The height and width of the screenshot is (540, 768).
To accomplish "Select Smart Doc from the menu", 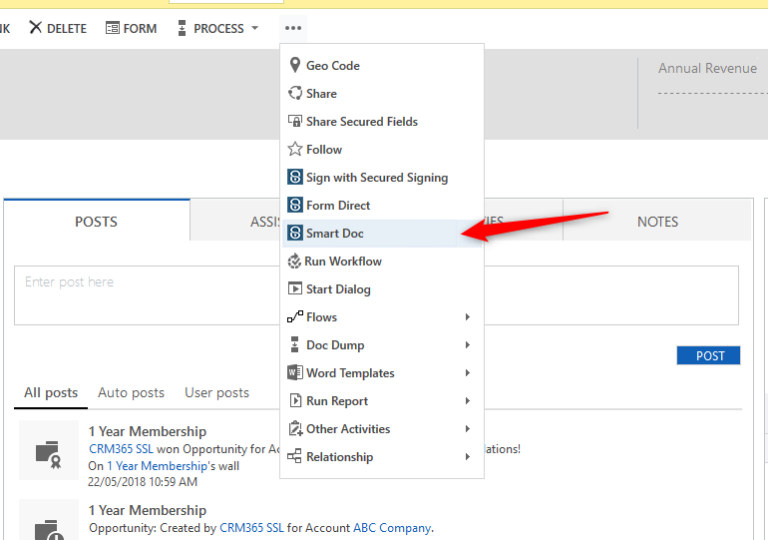I will click(x=335, y=233).
